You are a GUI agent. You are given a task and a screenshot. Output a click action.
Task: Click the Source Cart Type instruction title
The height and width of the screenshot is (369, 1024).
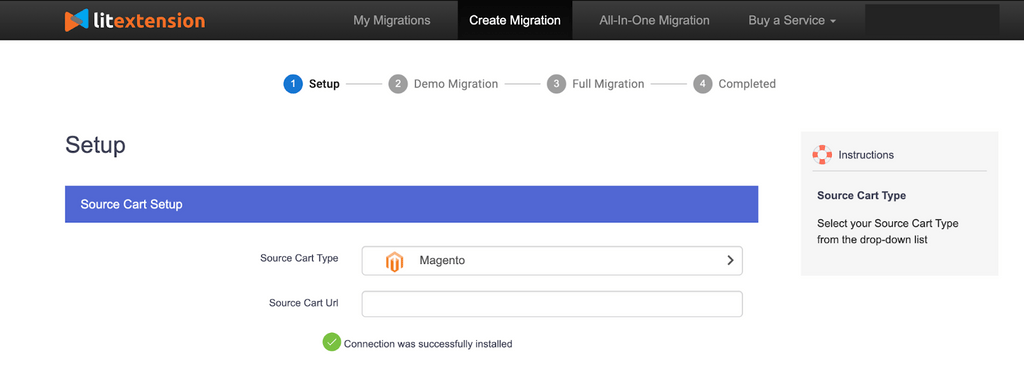pos(861,195)
